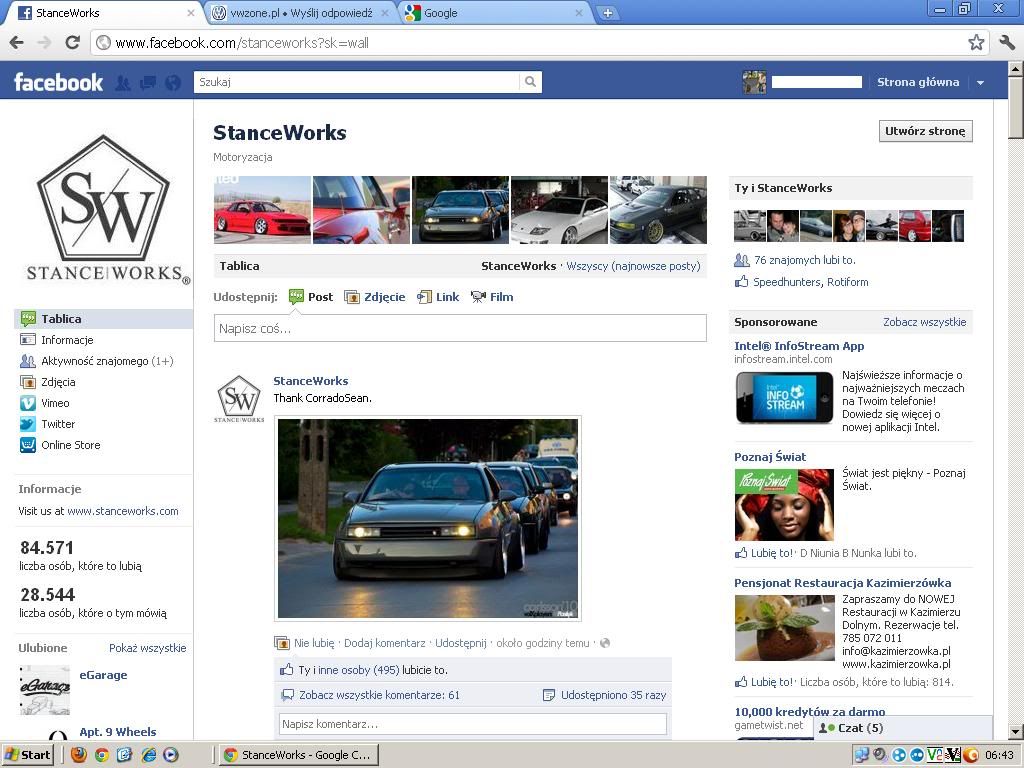This screenshot has width=1024, height=768.
Task: Launch Internet Explorer from quick launch
Action: 149,755
